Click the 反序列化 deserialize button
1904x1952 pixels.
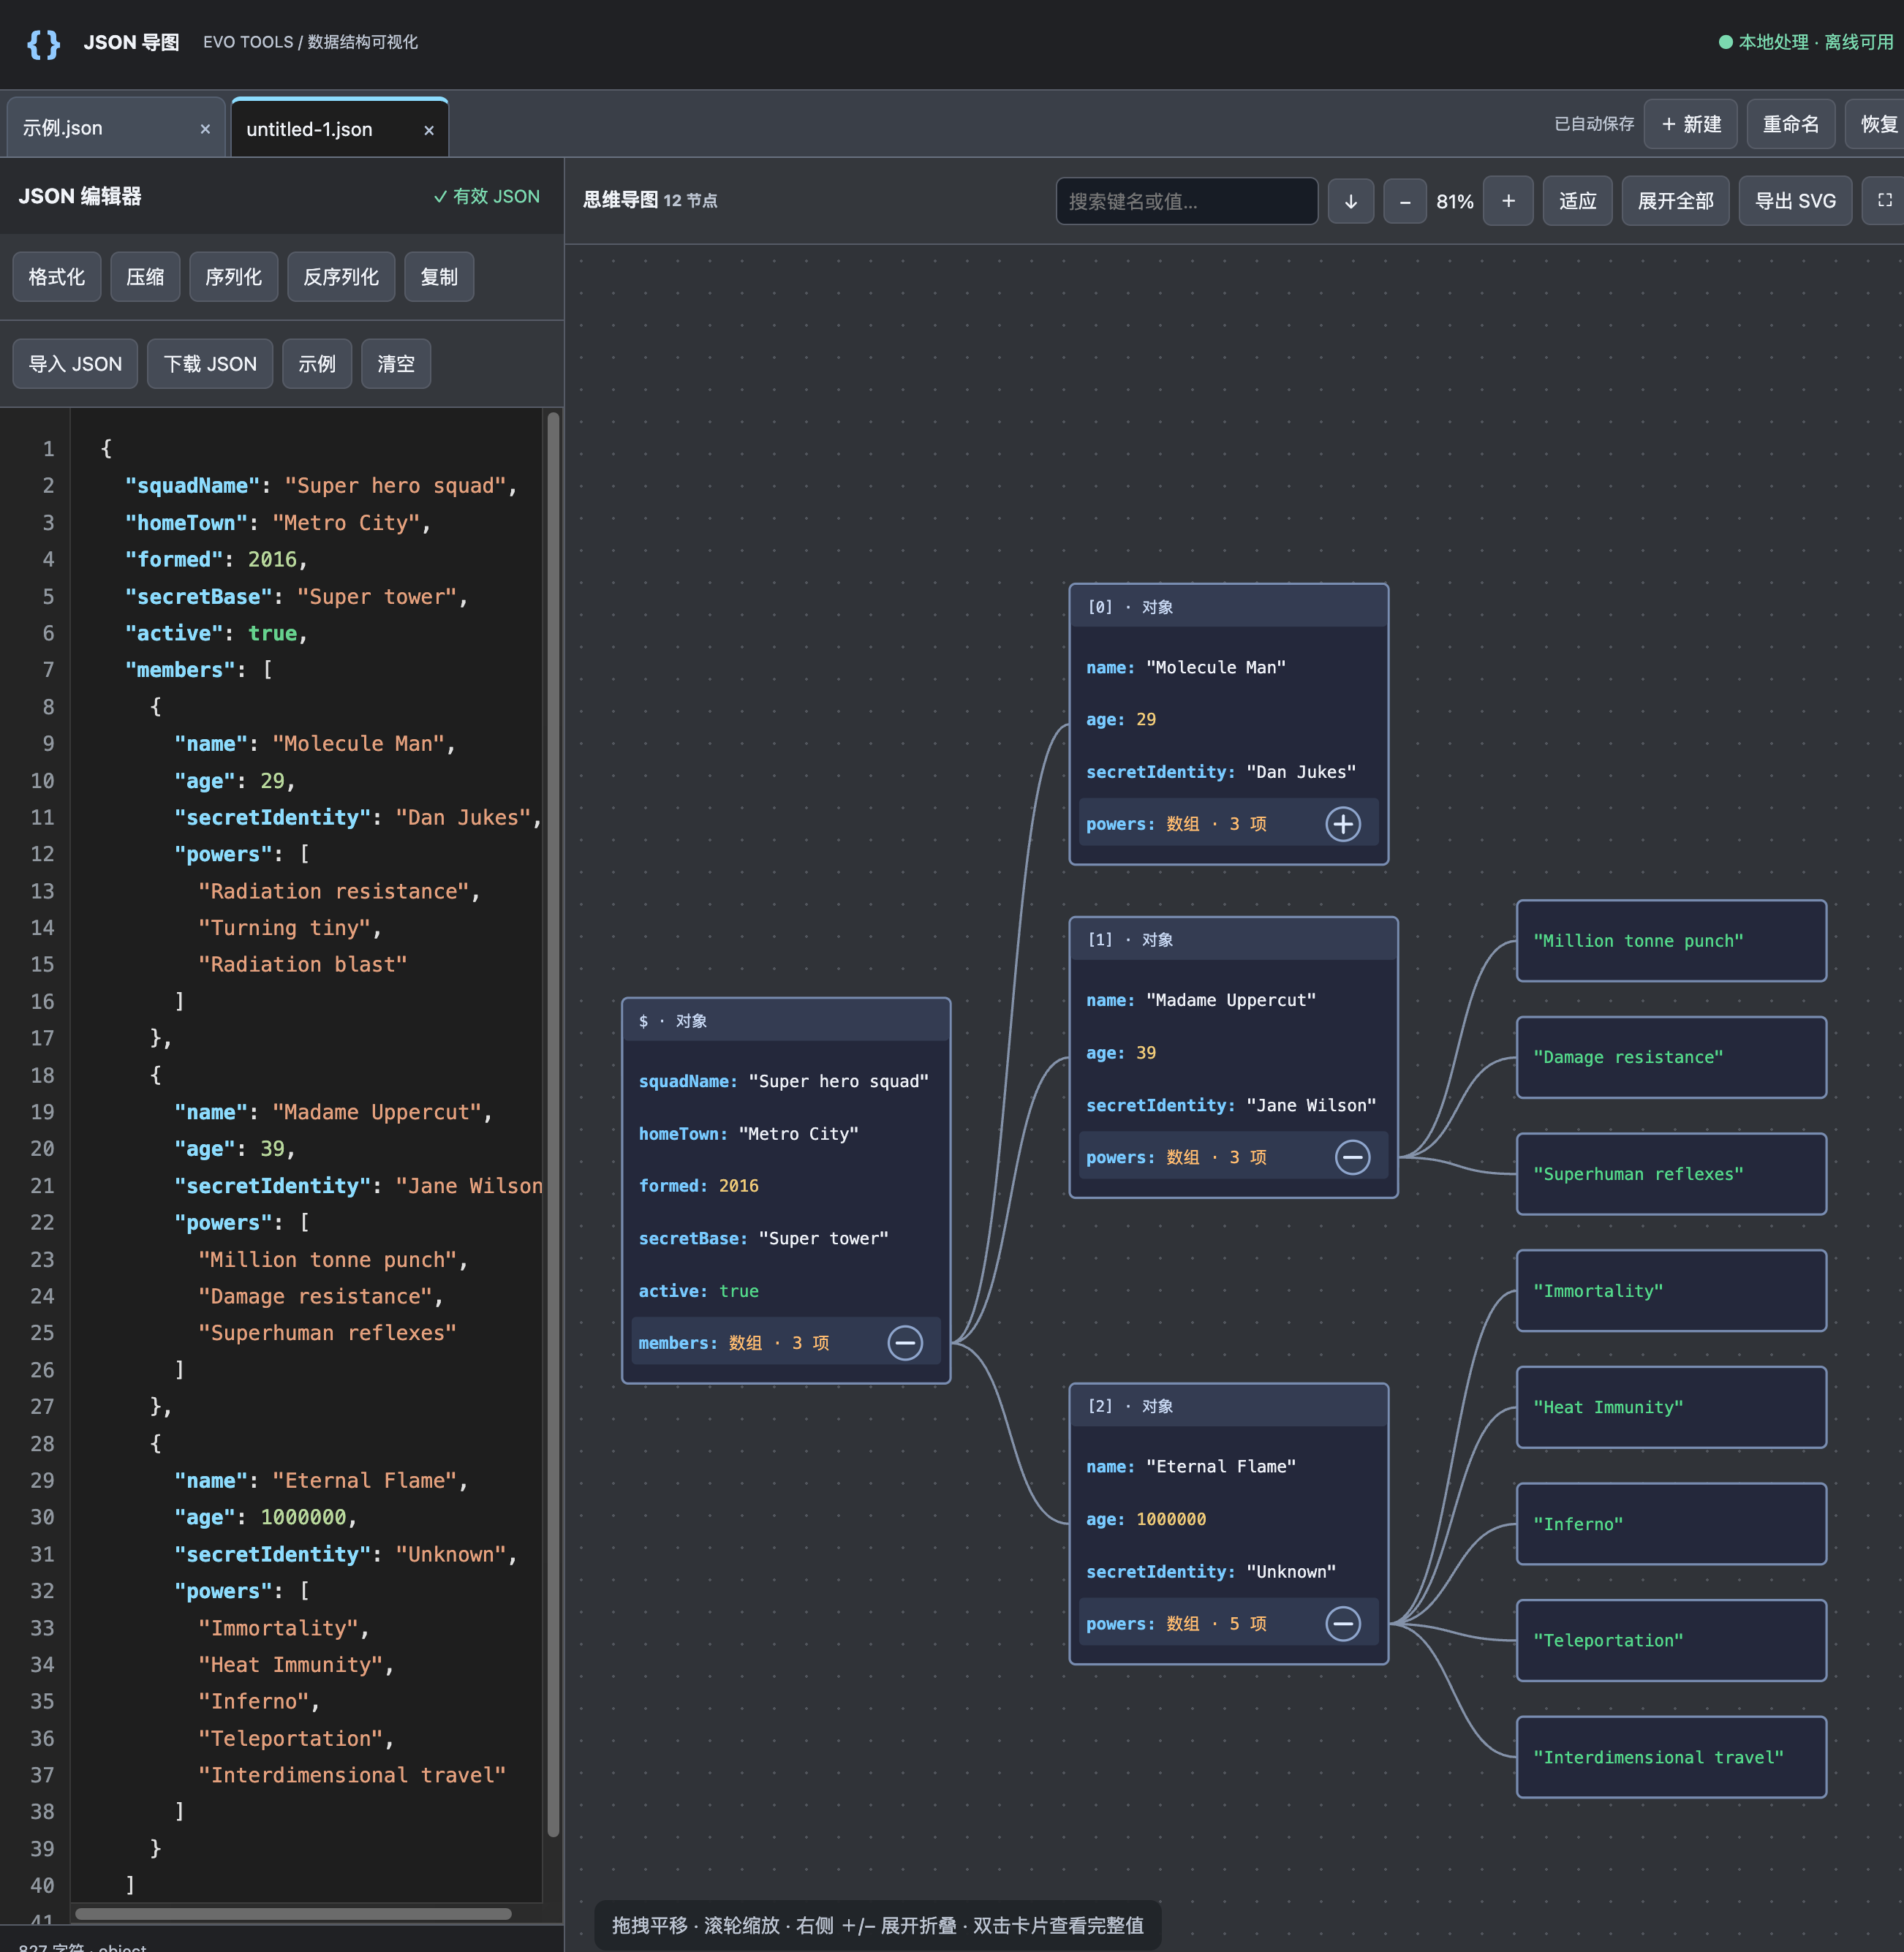point(341,277)
